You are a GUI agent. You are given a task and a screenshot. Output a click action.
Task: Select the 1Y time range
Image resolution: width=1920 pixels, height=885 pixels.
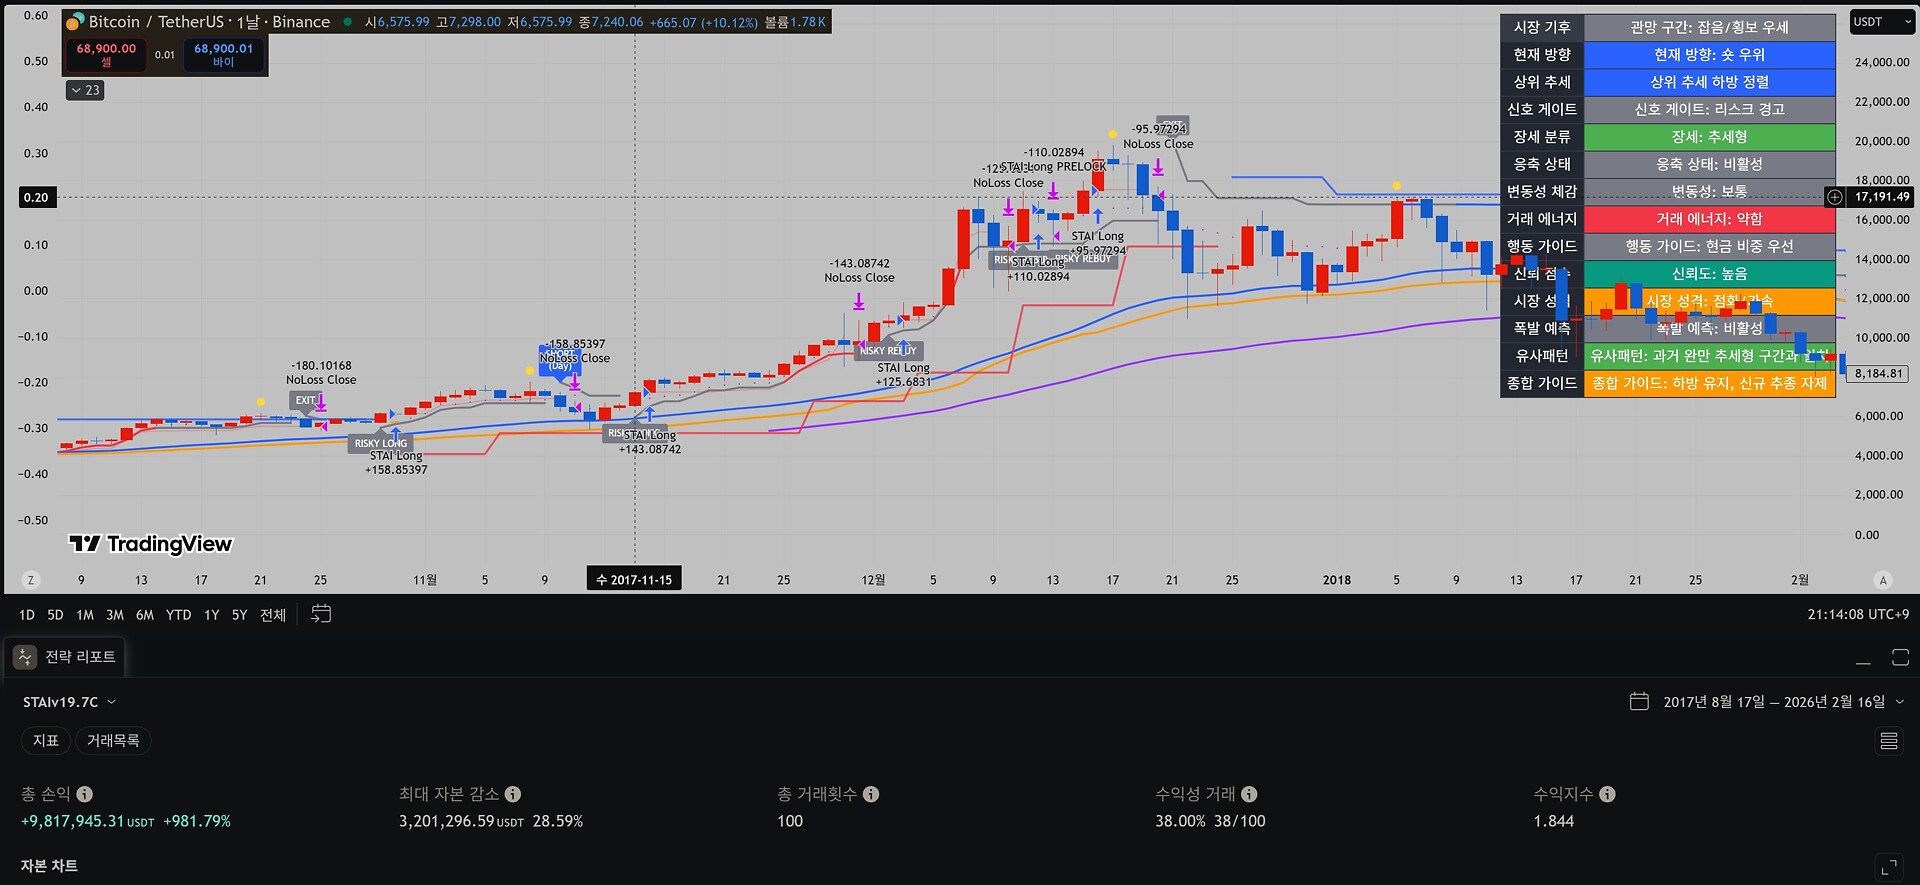(211, 615)
